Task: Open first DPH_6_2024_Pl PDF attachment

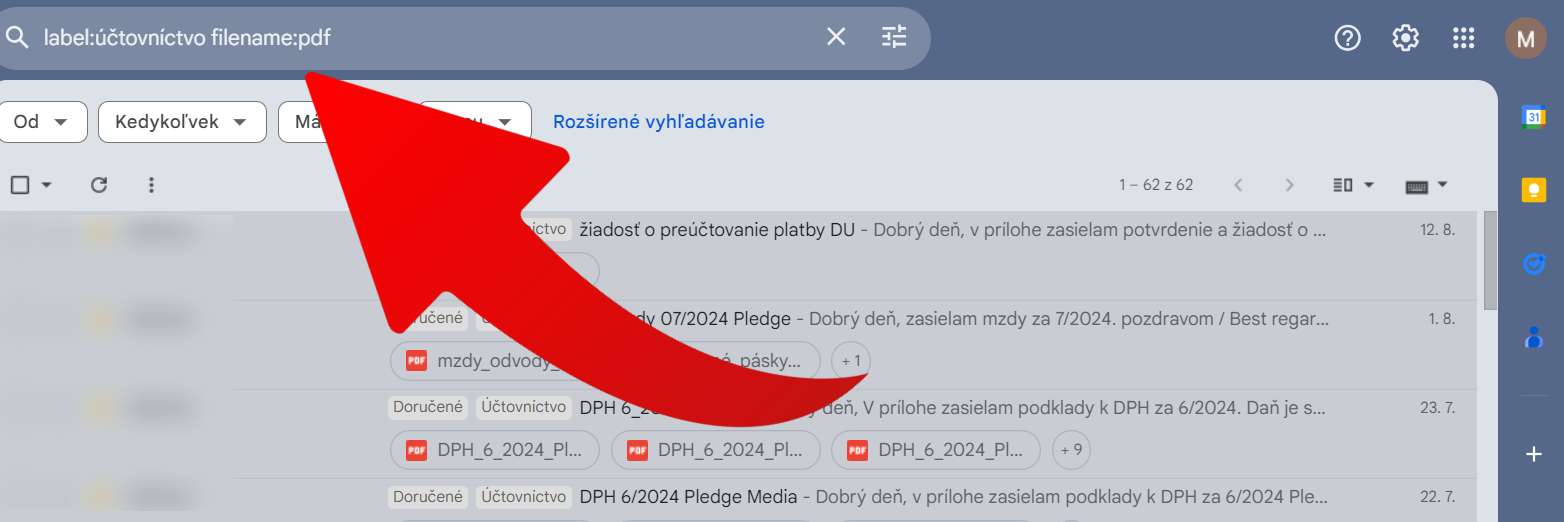Action: click(x=495, y=450)
